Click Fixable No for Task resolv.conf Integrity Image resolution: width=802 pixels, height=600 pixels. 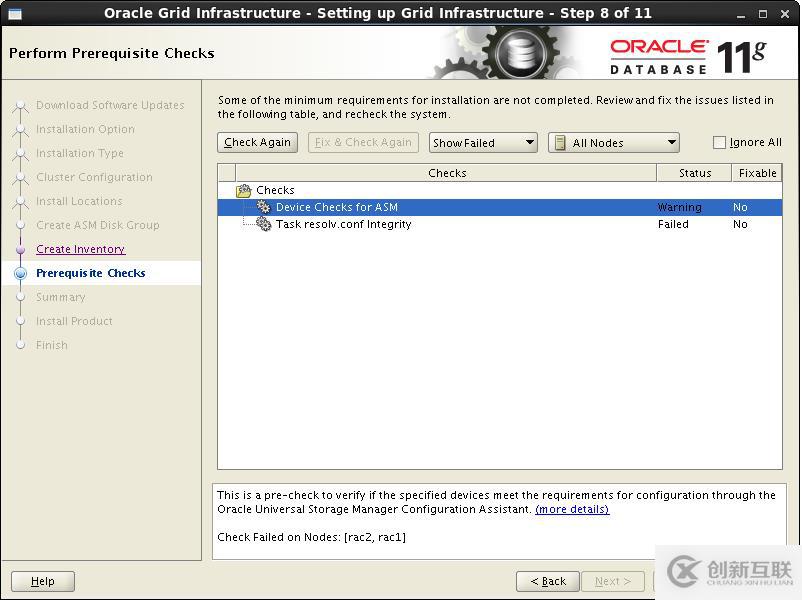(x=740, y=224)
